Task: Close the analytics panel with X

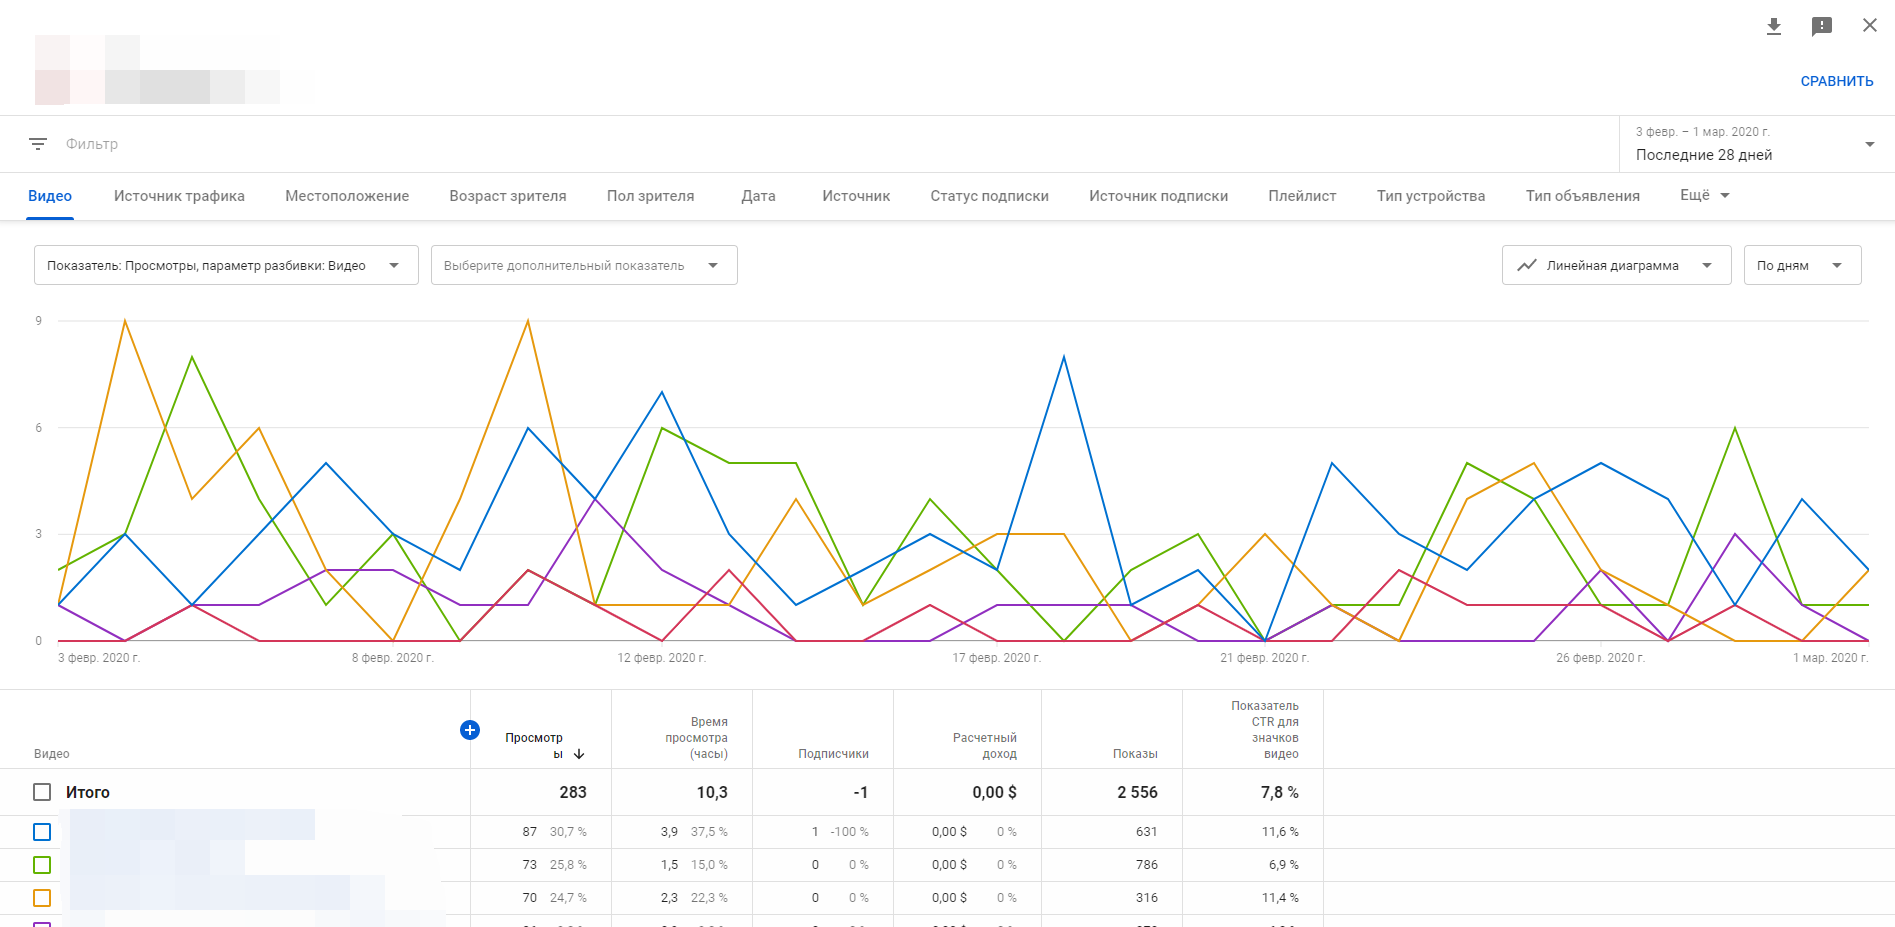Action: (1869, 26)
